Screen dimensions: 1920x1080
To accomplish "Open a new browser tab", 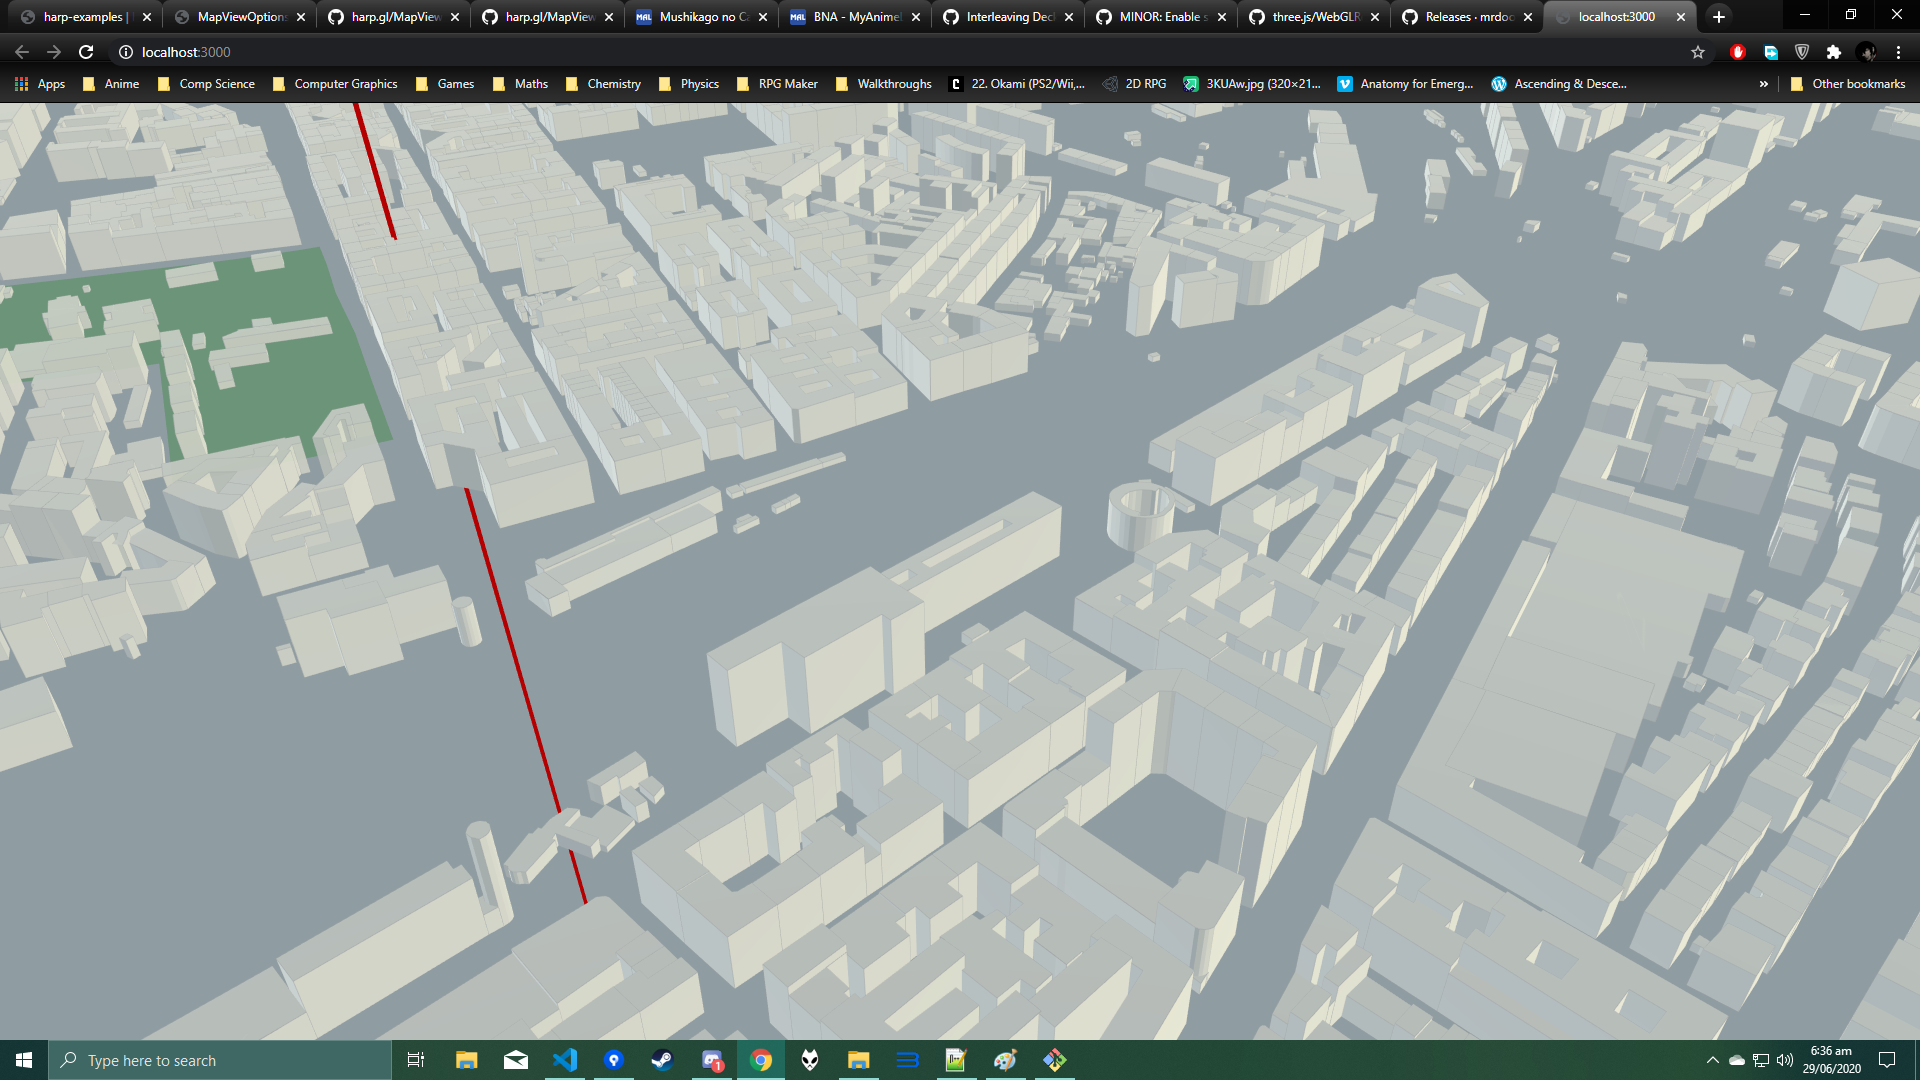I will tap(1718, 17).
